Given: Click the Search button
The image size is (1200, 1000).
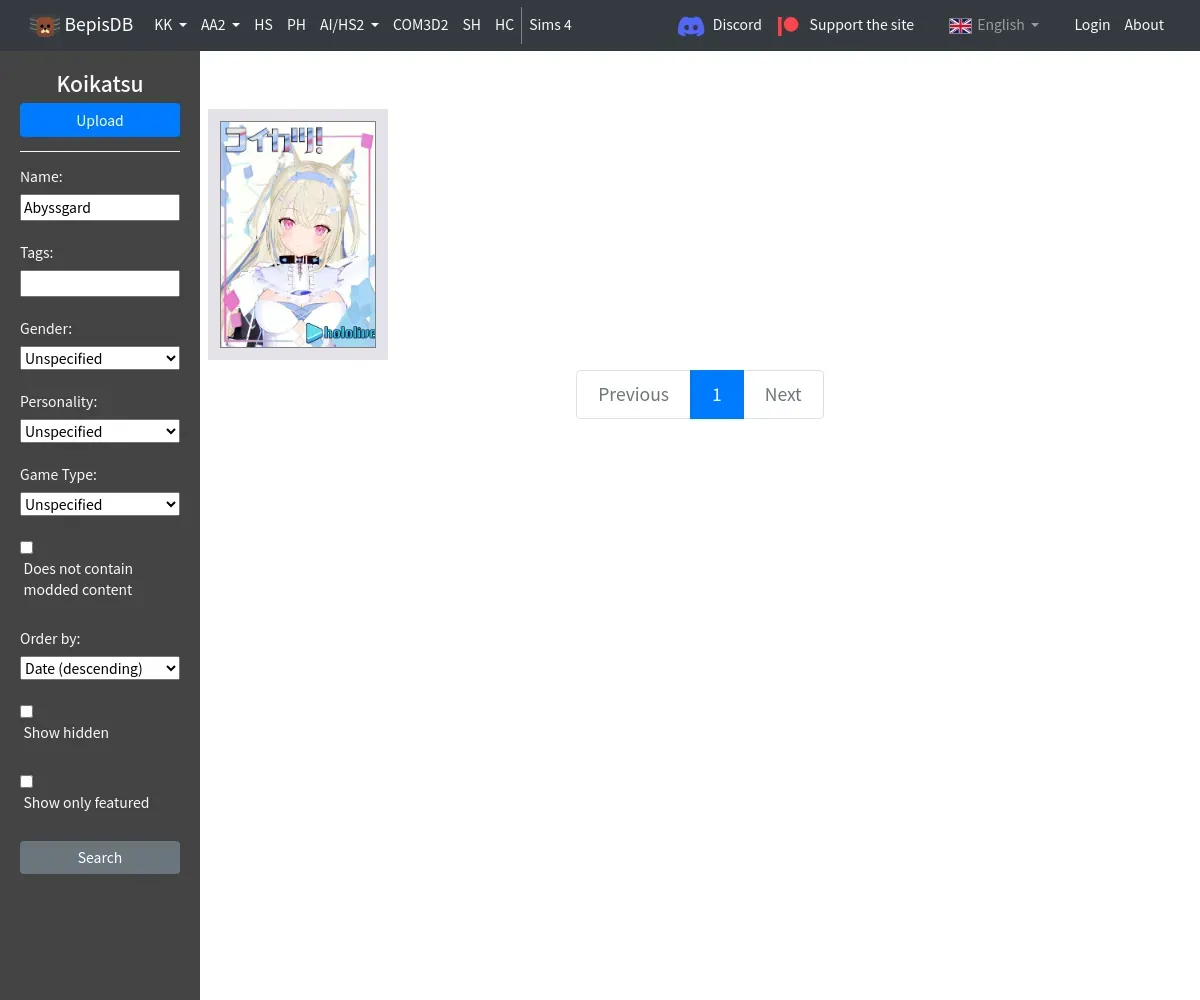Looking at the screenshot, I should [x=100, y=857].
